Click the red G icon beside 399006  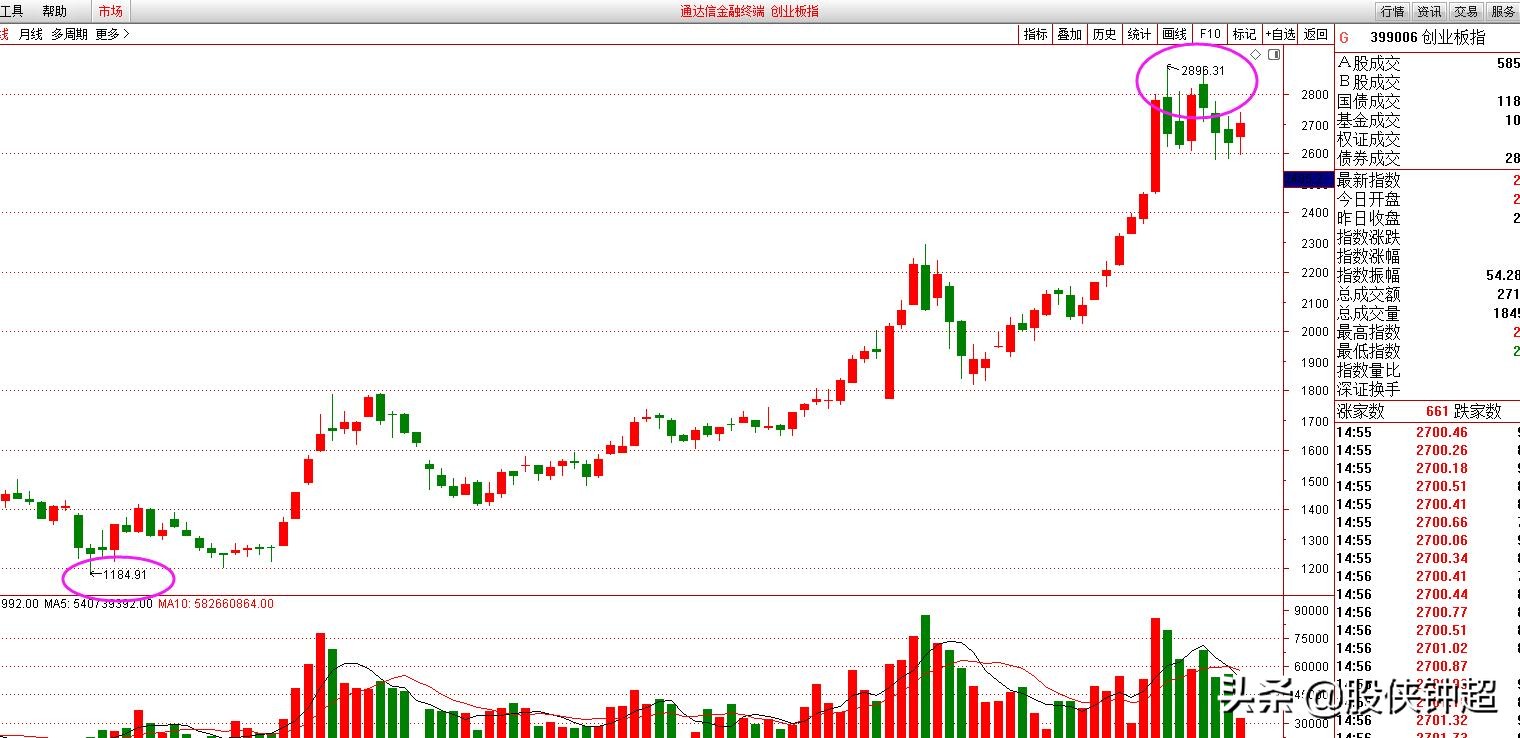(x=1343, y=38)
